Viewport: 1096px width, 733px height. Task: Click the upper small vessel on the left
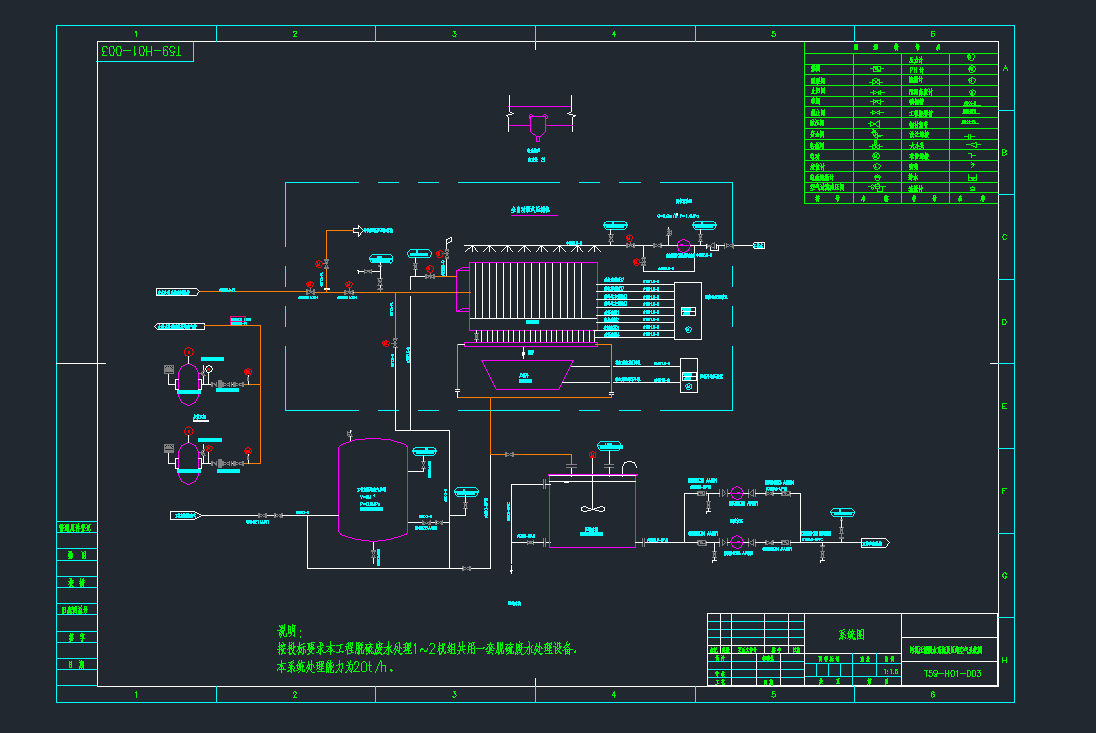[188, 379]
